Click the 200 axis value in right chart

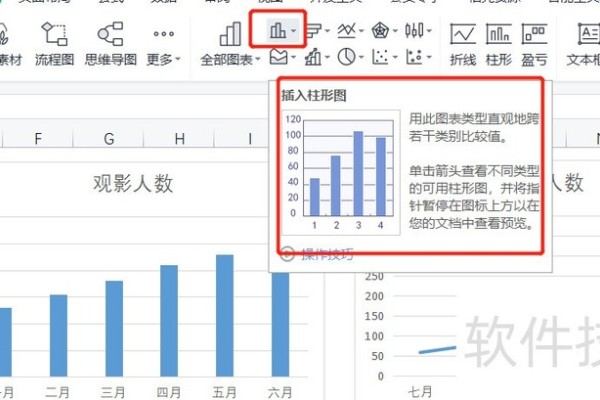pos(374,296)
